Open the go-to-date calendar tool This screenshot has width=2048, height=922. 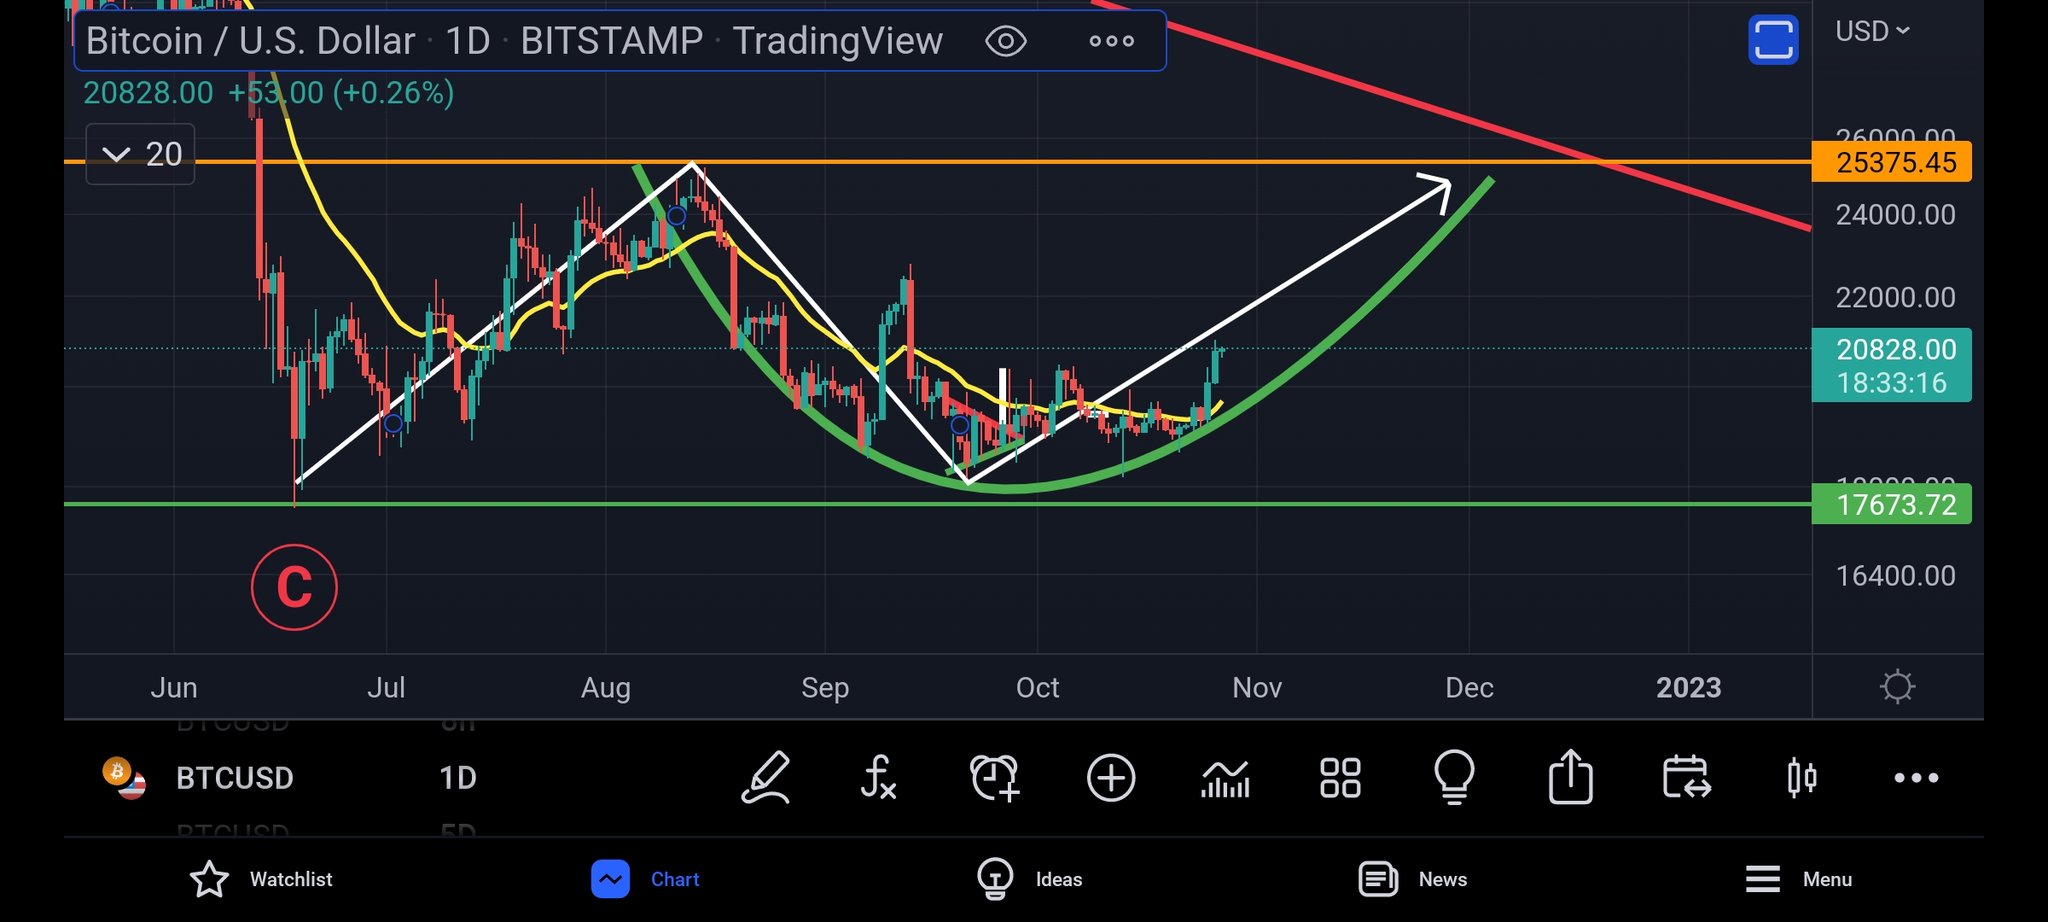(x=1686, y=778)
